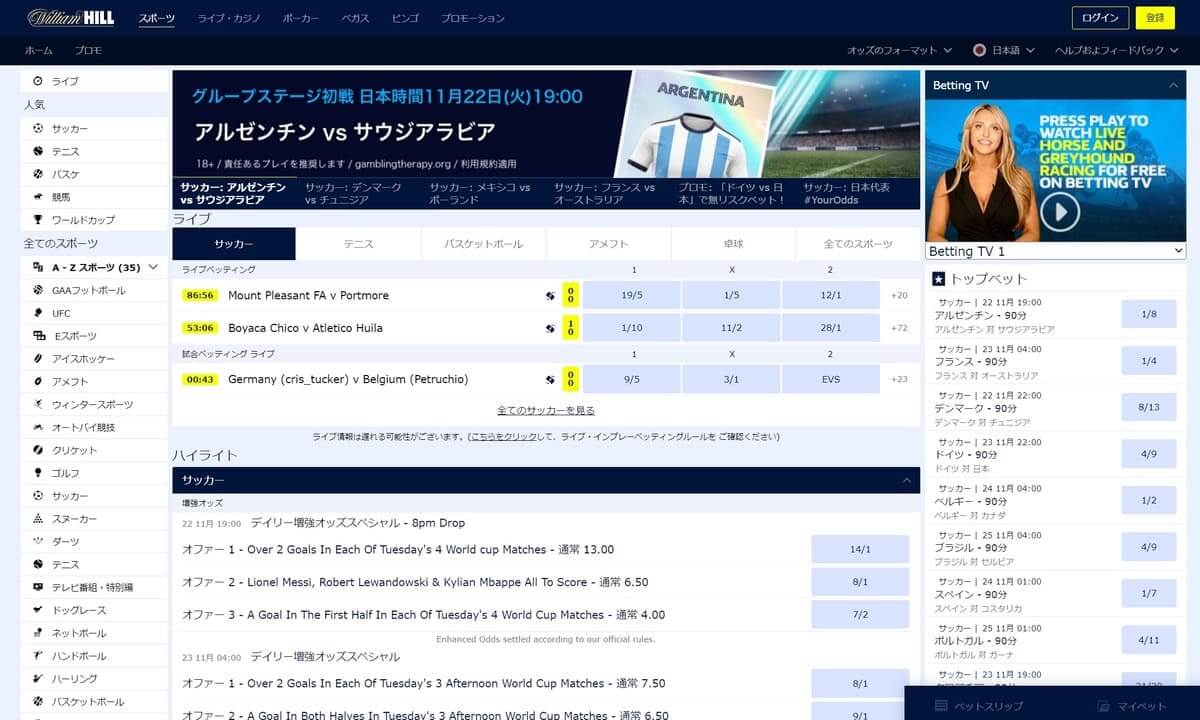1200x720 pixels.
Task: Open the ライブ sidebar icon
Action: [38, 81]
